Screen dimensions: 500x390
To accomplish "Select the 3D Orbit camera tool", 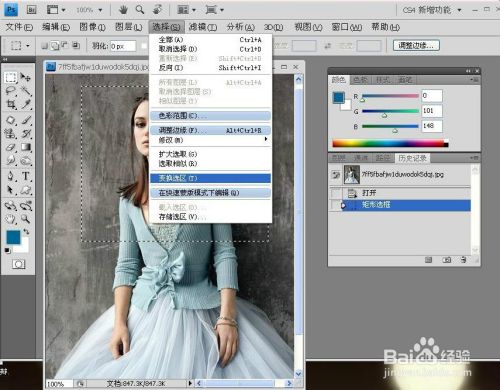I will click(x=26, y=206).
